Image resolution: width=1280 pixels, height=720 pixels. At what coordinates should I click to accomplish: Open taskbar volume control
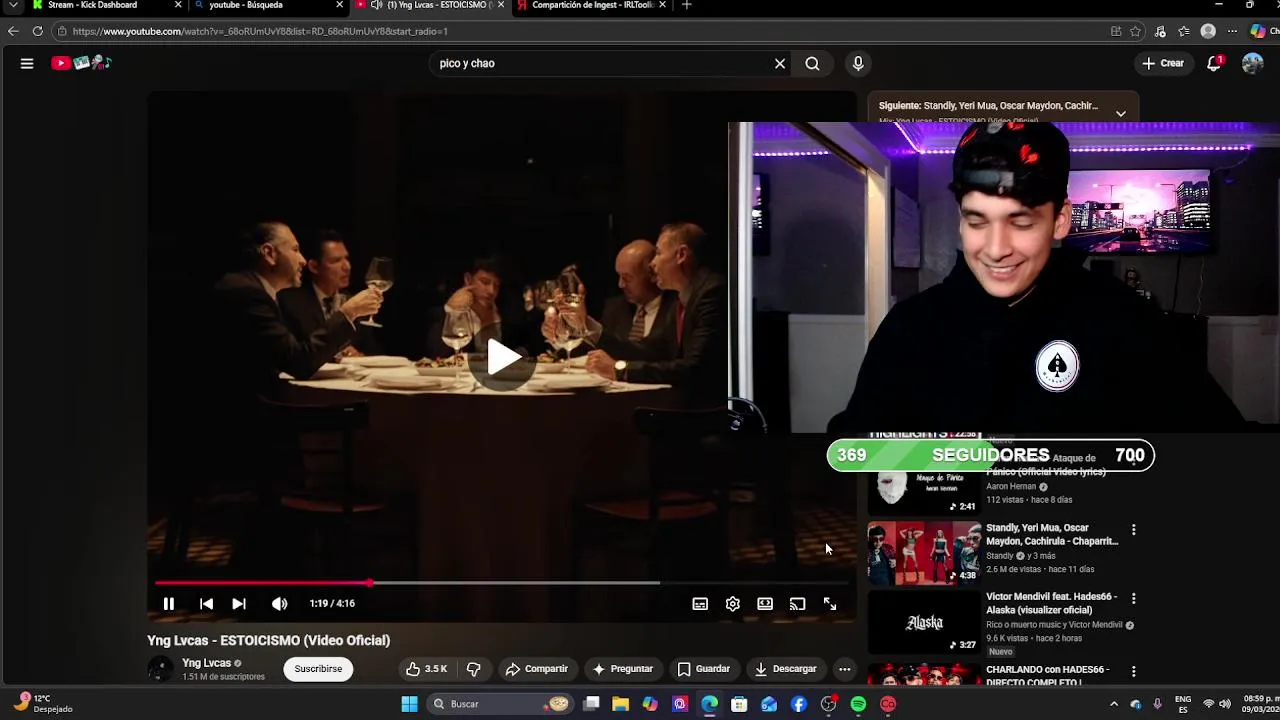pos(1225,704)
